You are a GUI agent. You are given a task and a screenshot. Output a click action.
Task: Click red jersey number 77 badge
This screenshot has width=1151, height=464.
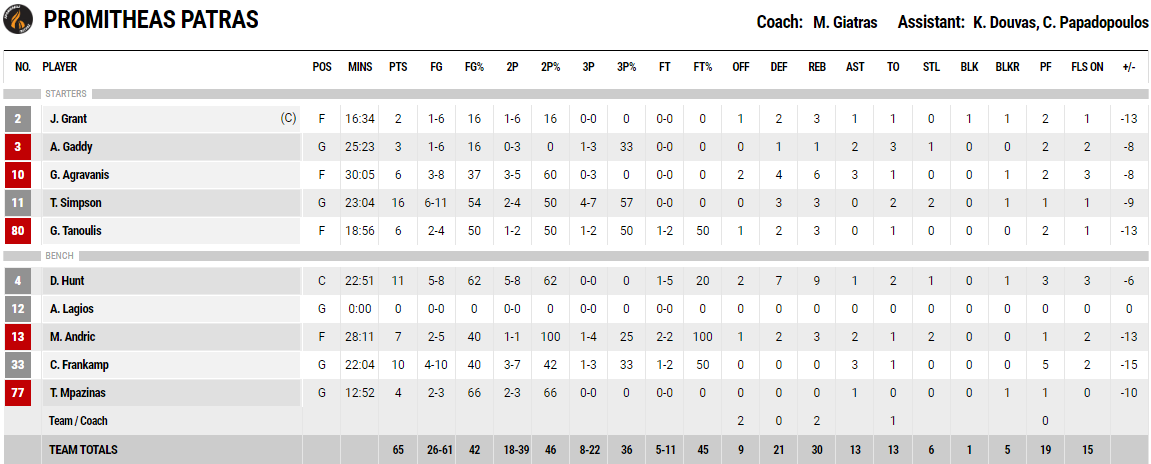pos(17,393)
